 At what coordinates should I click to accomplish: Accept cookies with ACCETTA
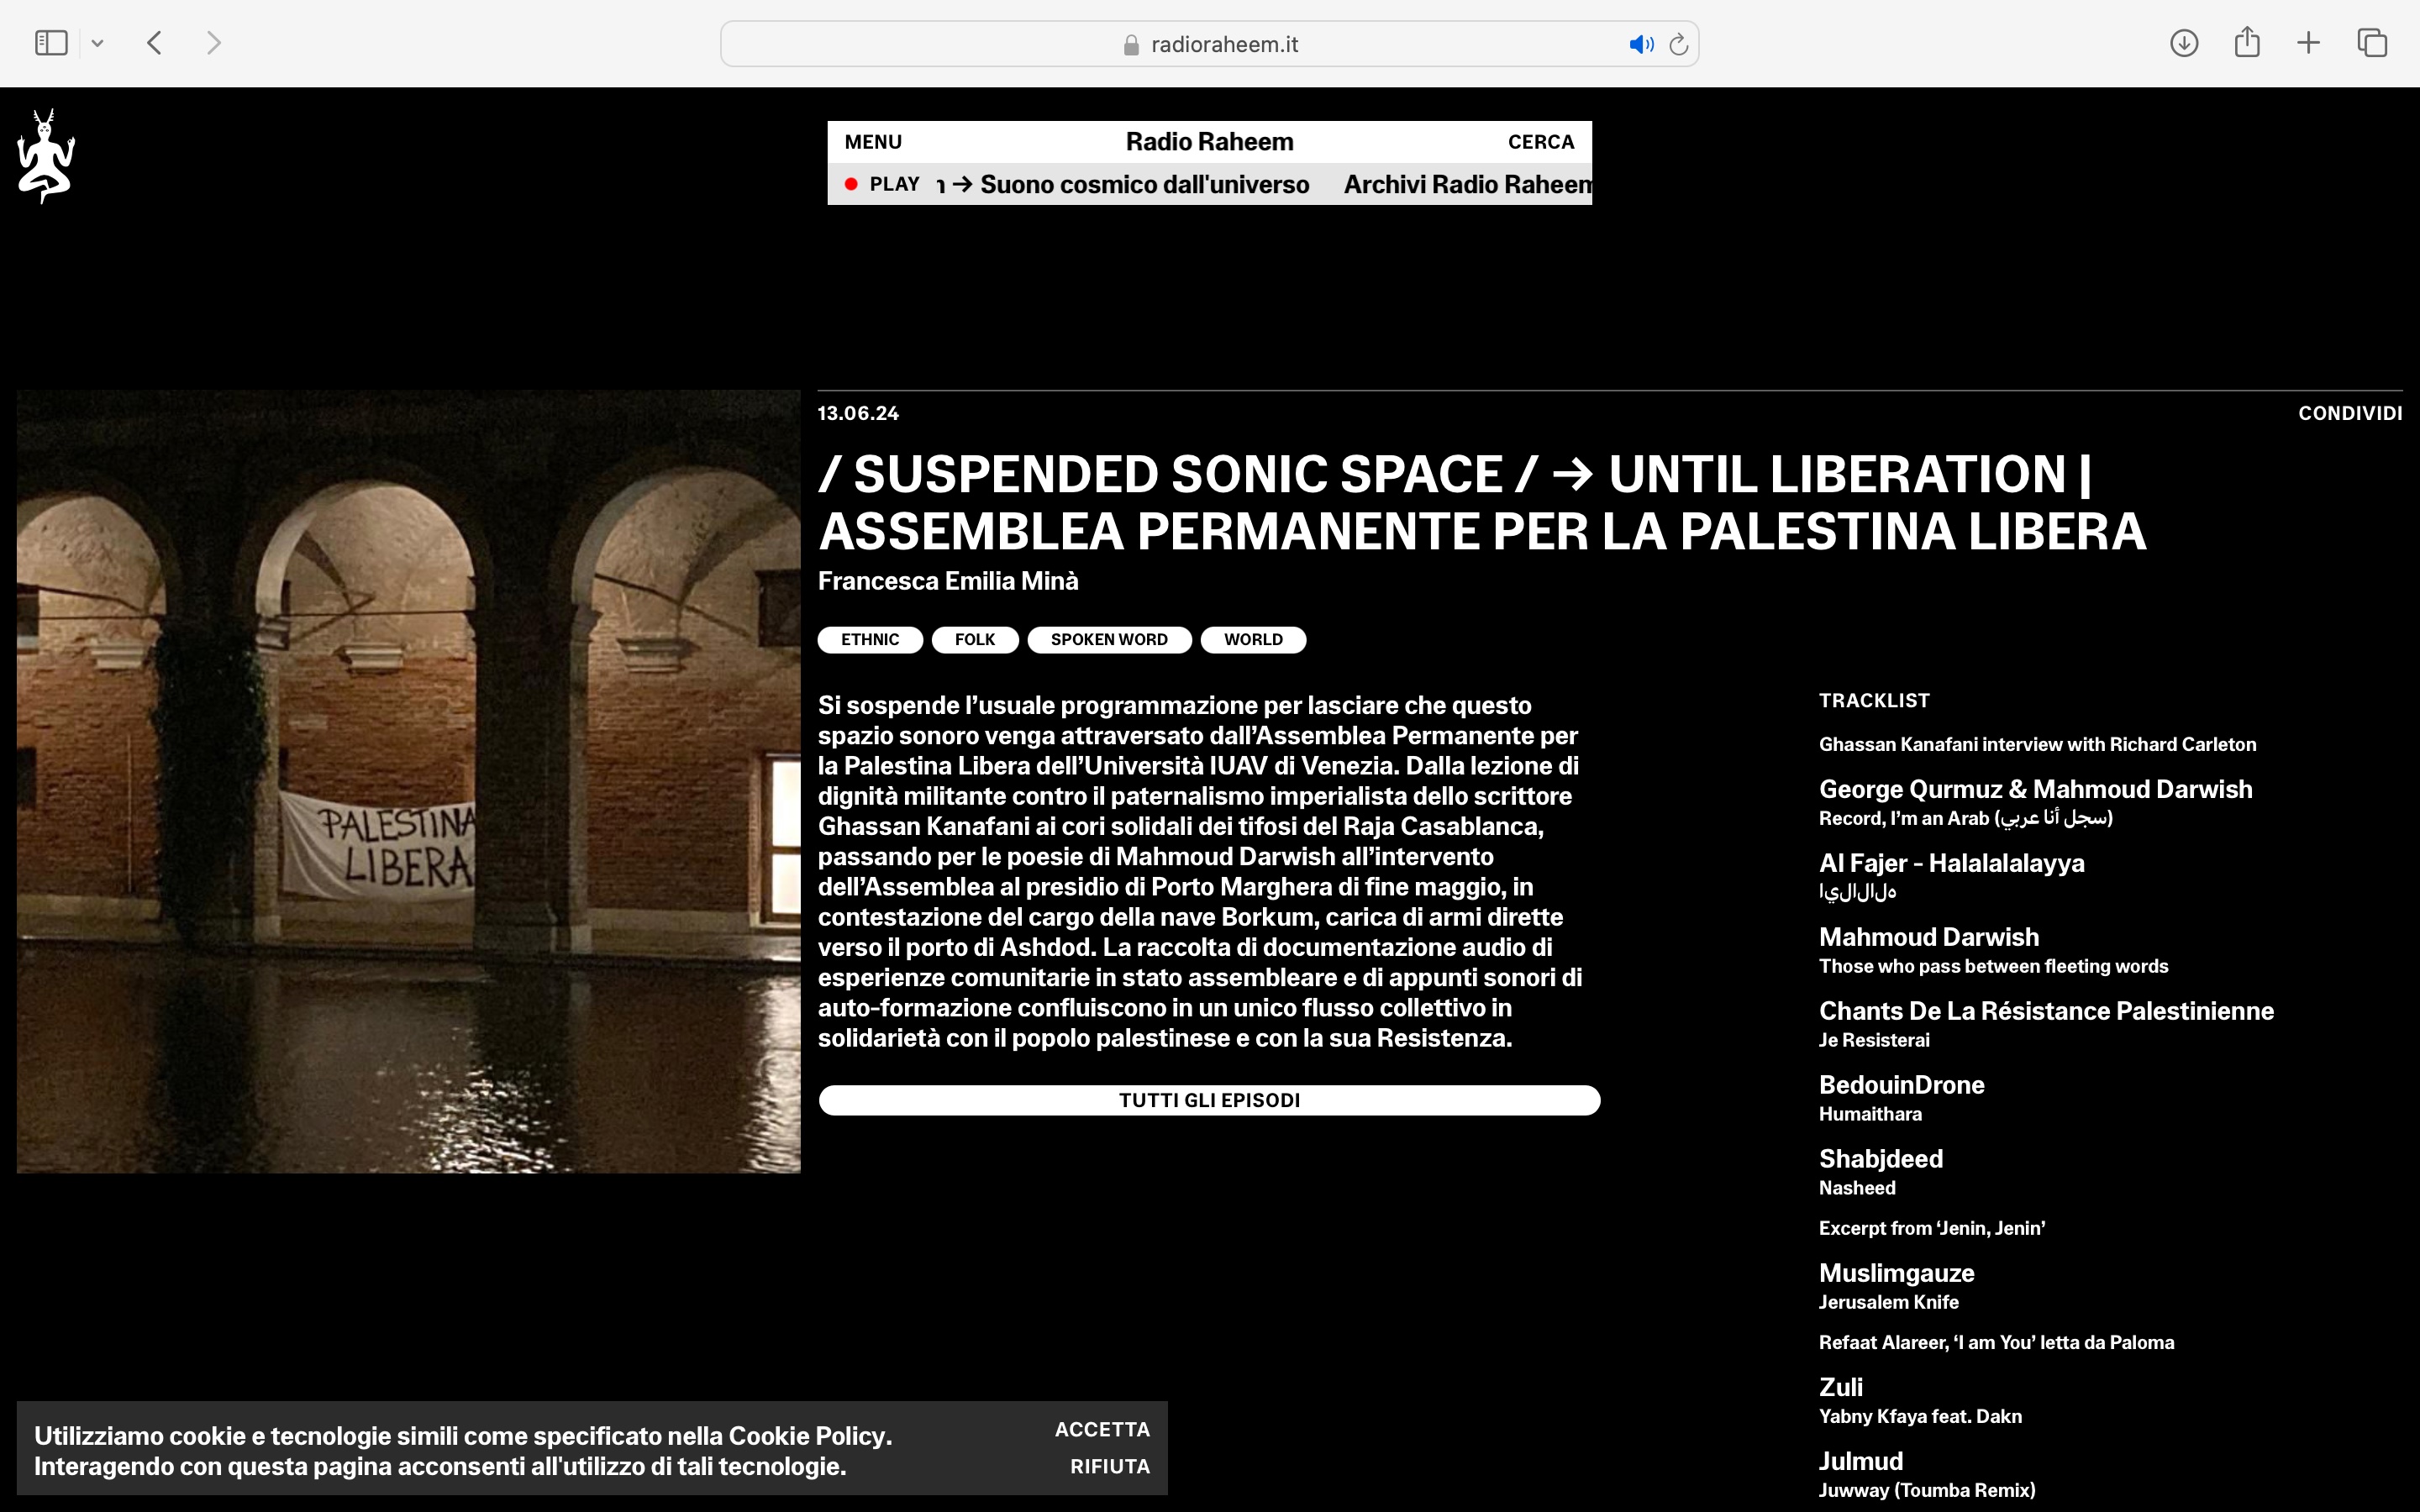pos(1102,1430)
